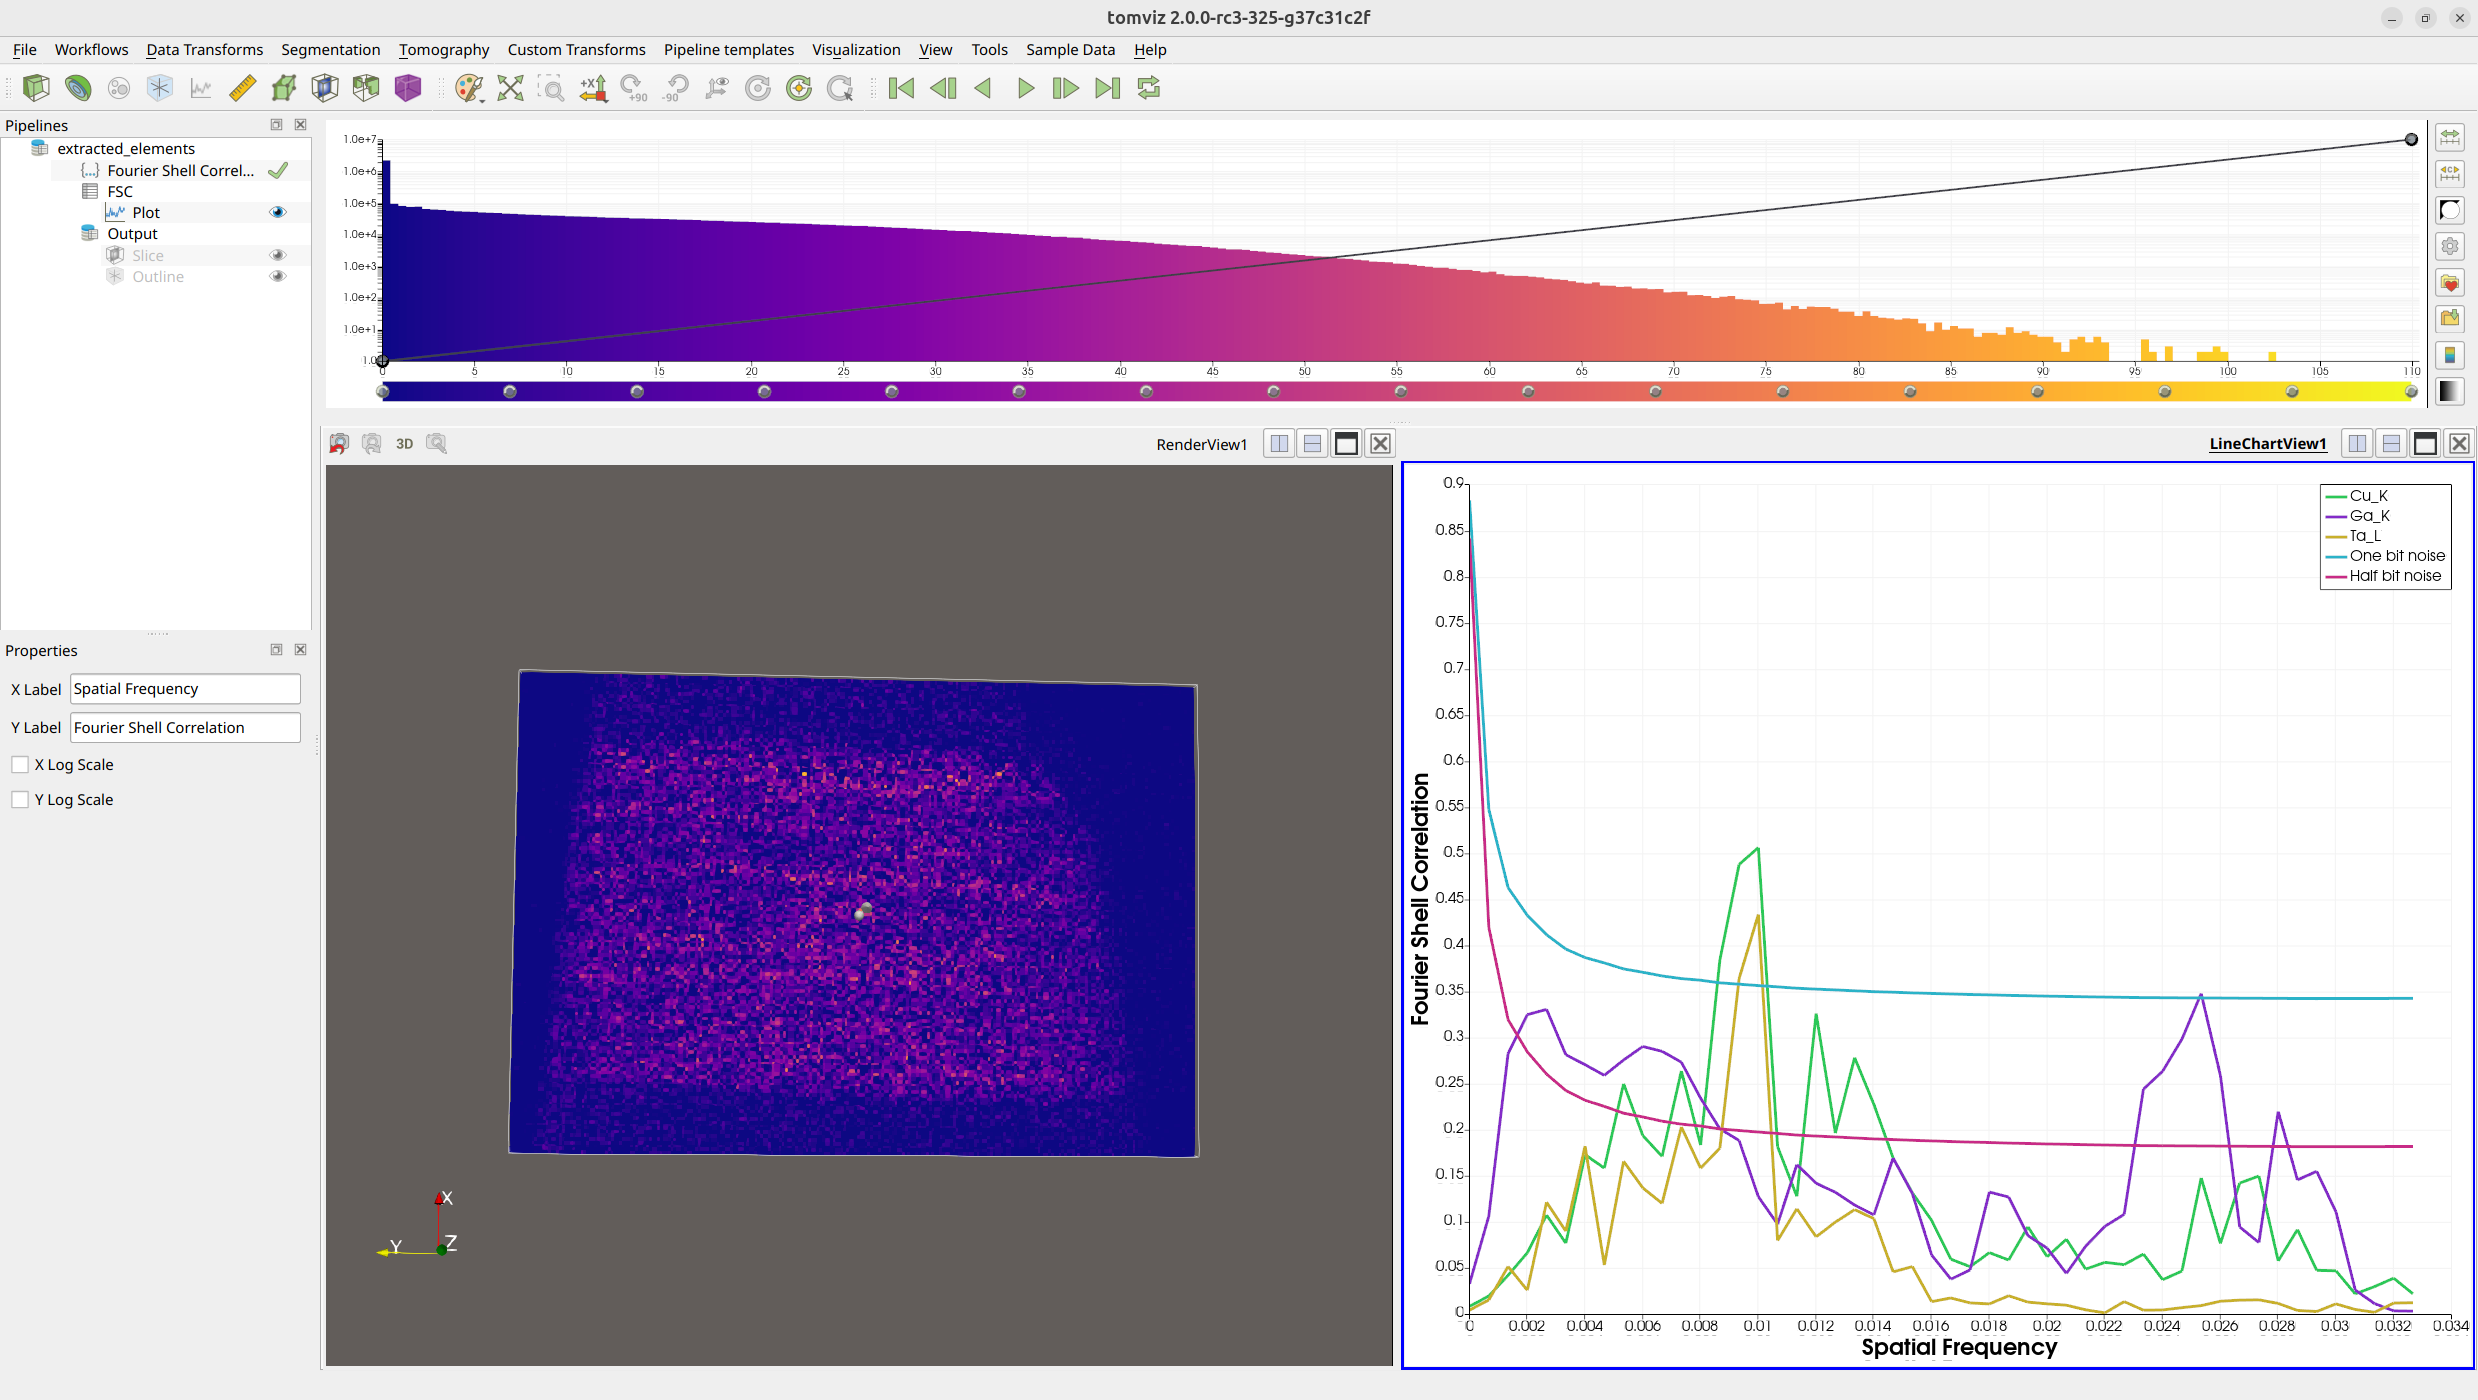The height and width of the screenshot is (1400, 2478).
Task: Open the Help menu
Action: click(1150, 49)
